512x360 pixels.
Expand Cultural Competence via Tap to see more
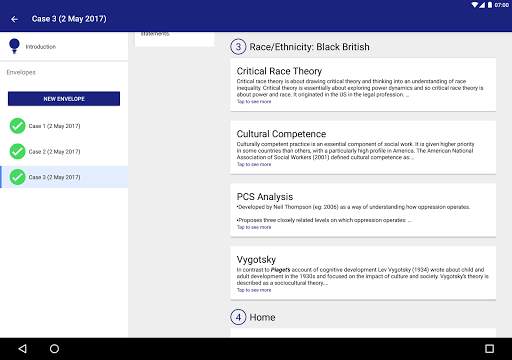(x=254, y=164)
